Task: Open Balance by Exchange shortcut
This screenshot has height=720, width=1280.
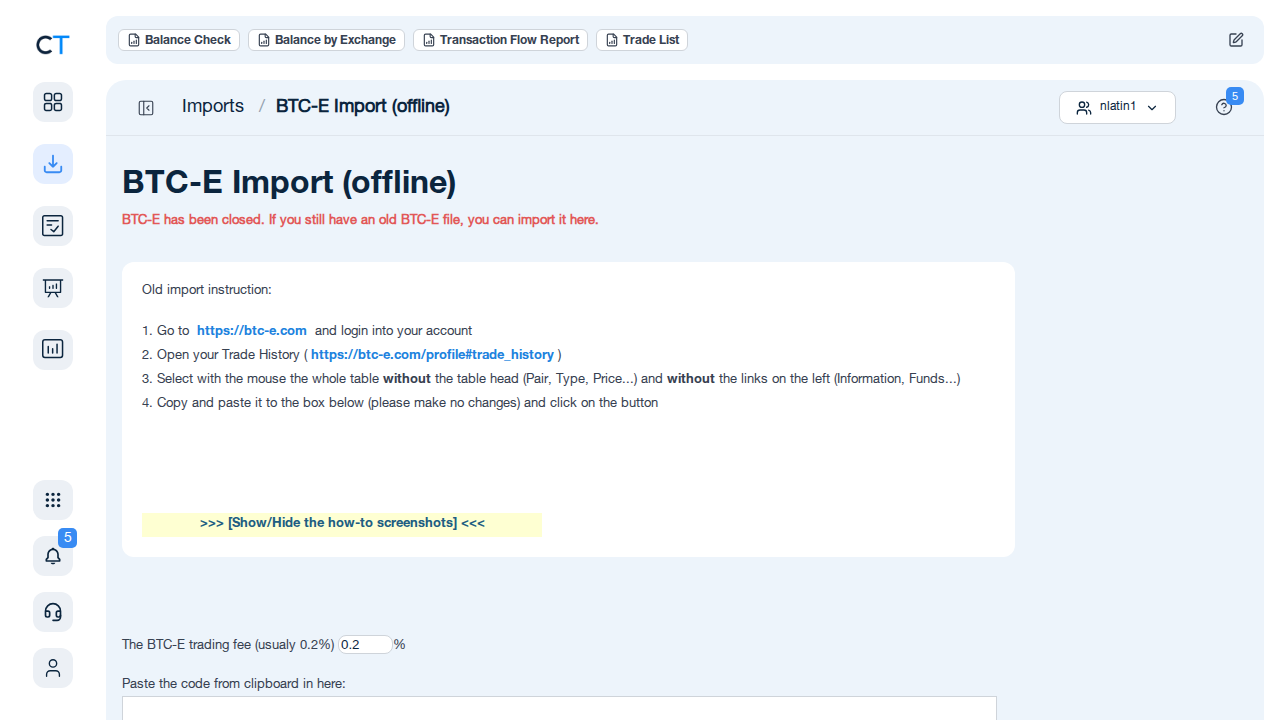Action: click(x=326, y=40)
